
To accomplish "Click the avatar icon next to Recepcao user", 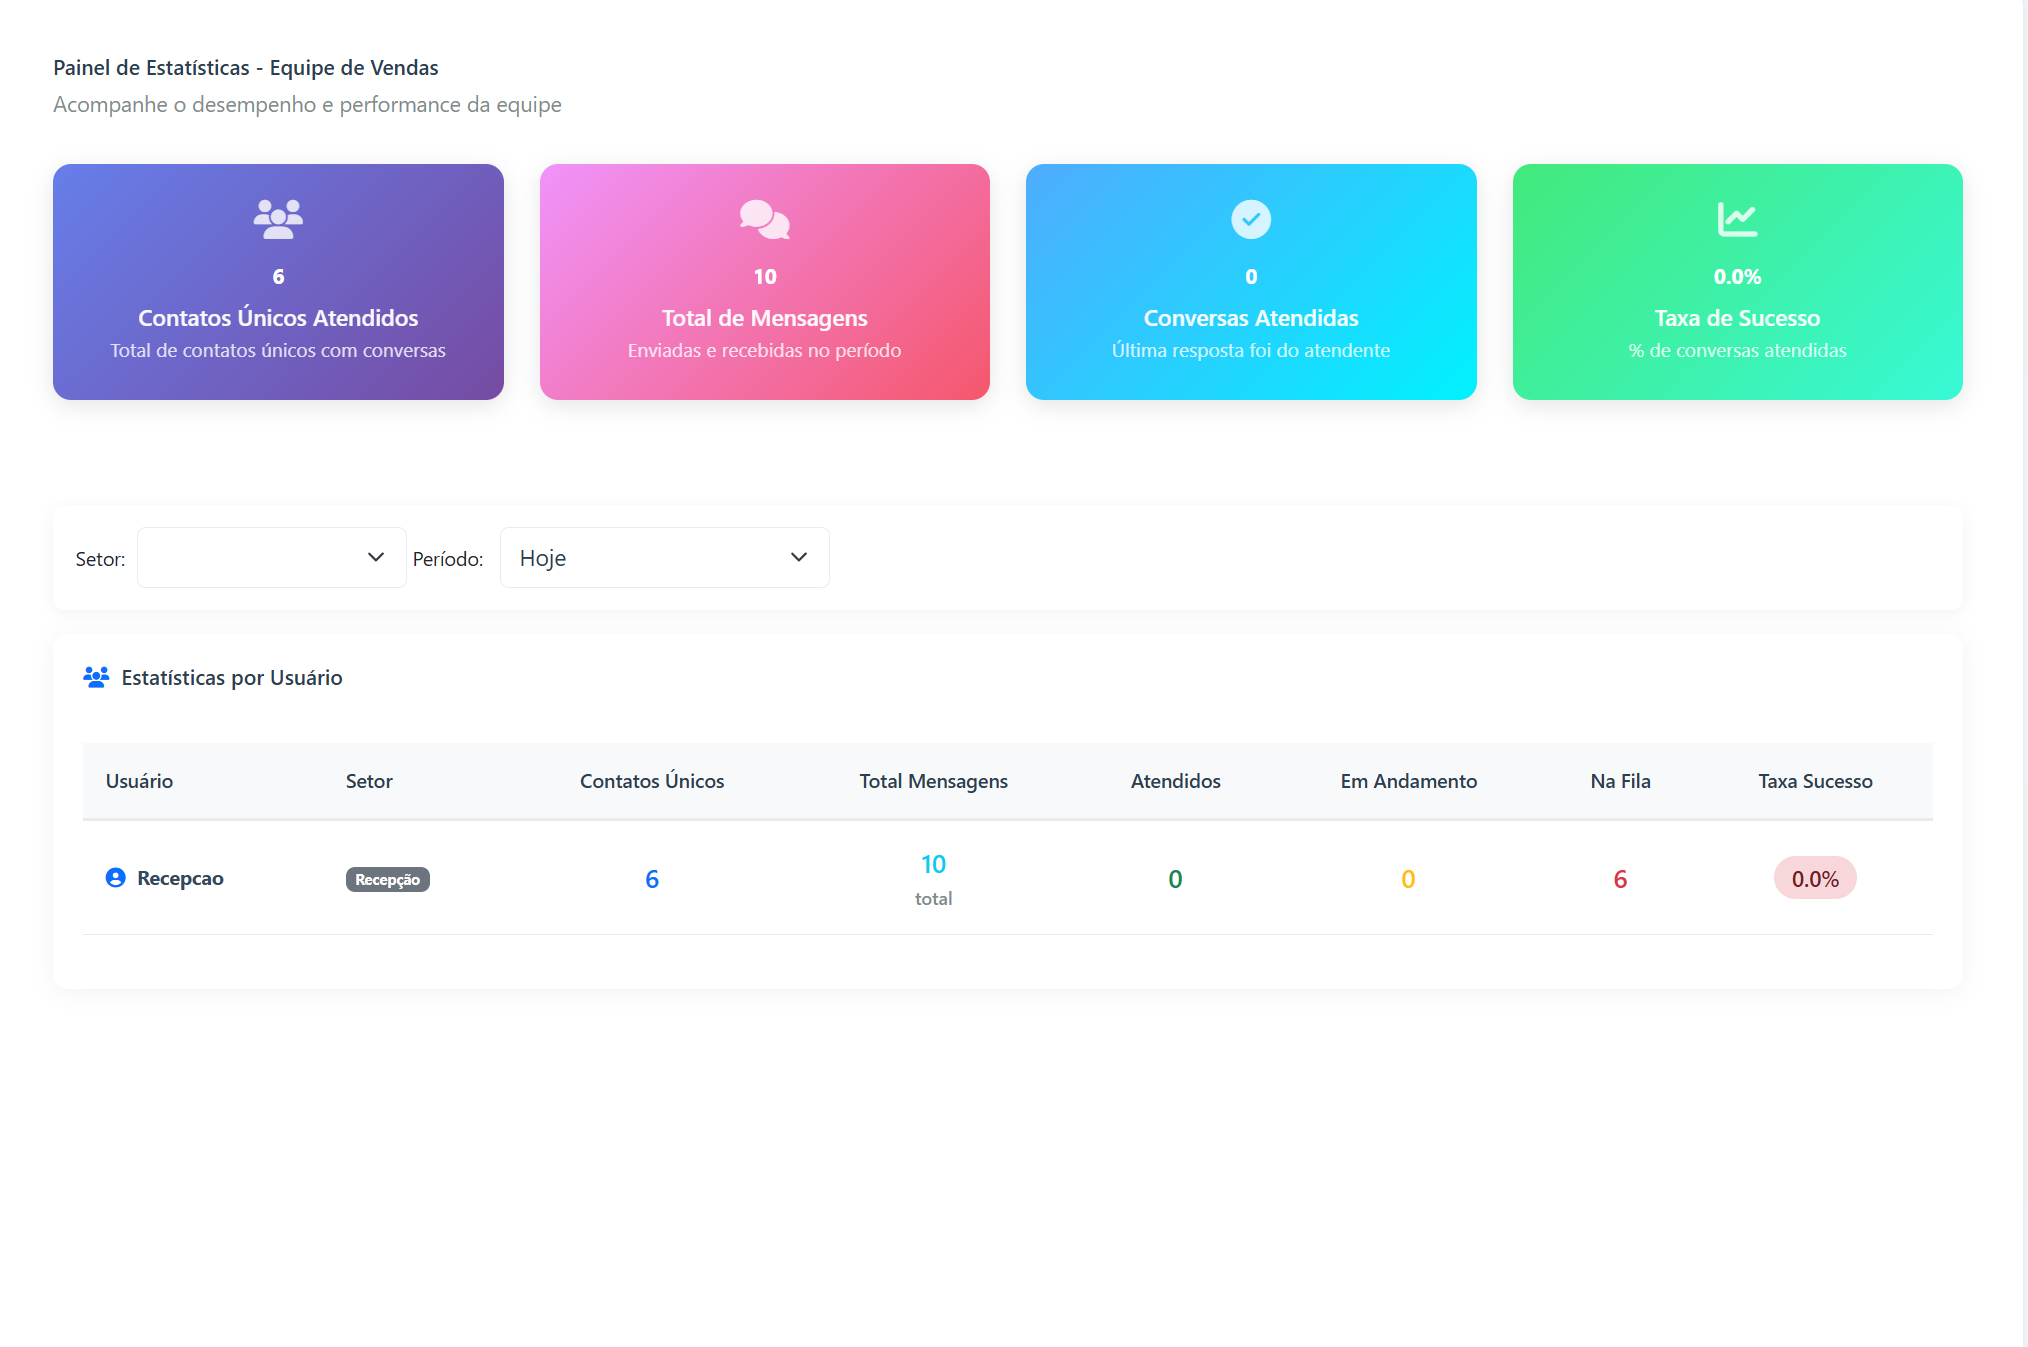I will tap(116, 878).
